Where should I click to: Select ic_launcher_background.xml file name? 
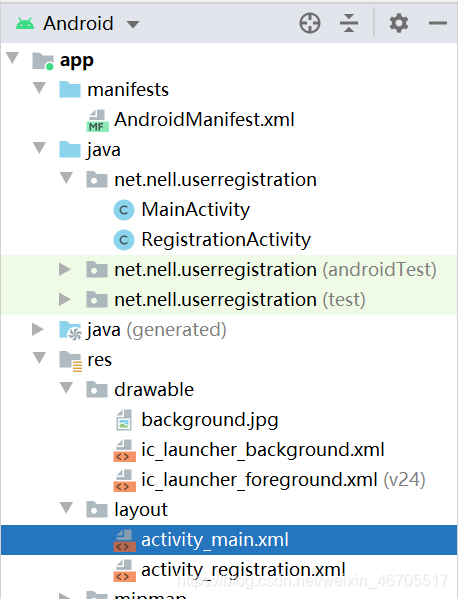click(263, 450)
